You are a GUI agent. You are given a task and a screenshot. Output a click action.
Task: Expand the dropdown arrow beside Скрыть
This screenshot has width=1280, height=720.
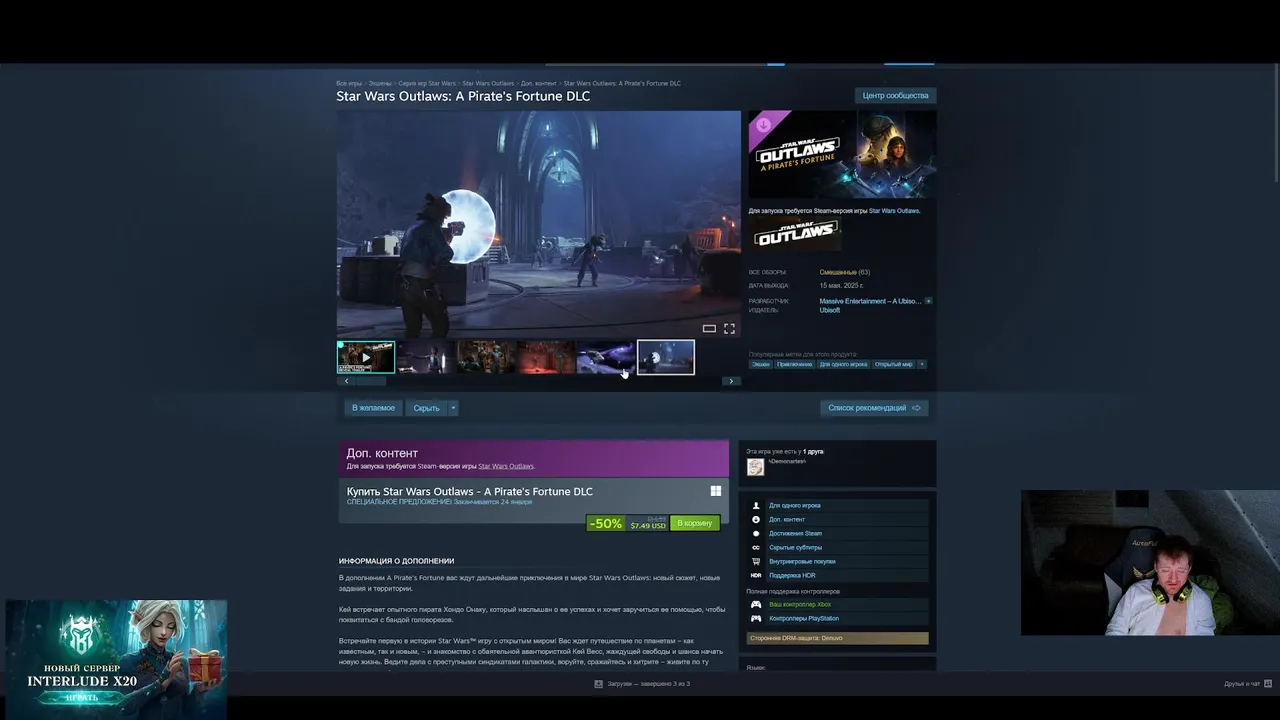tap(453, 408)
